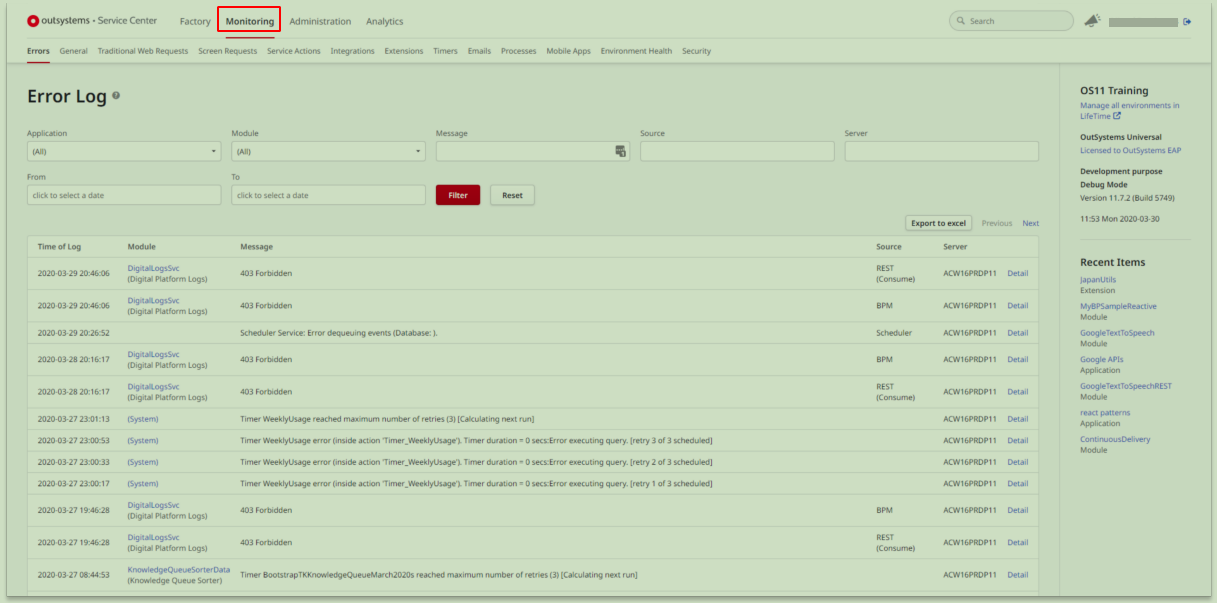Click the logout icon in the top-right corner

click(x=1189, y=20)
